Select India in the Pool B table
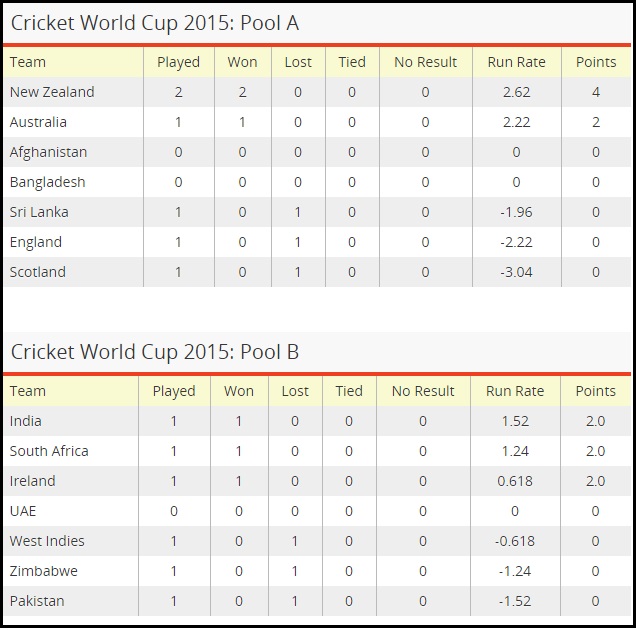636x630 pixels. pyautogui.click(x=26, y=421)
